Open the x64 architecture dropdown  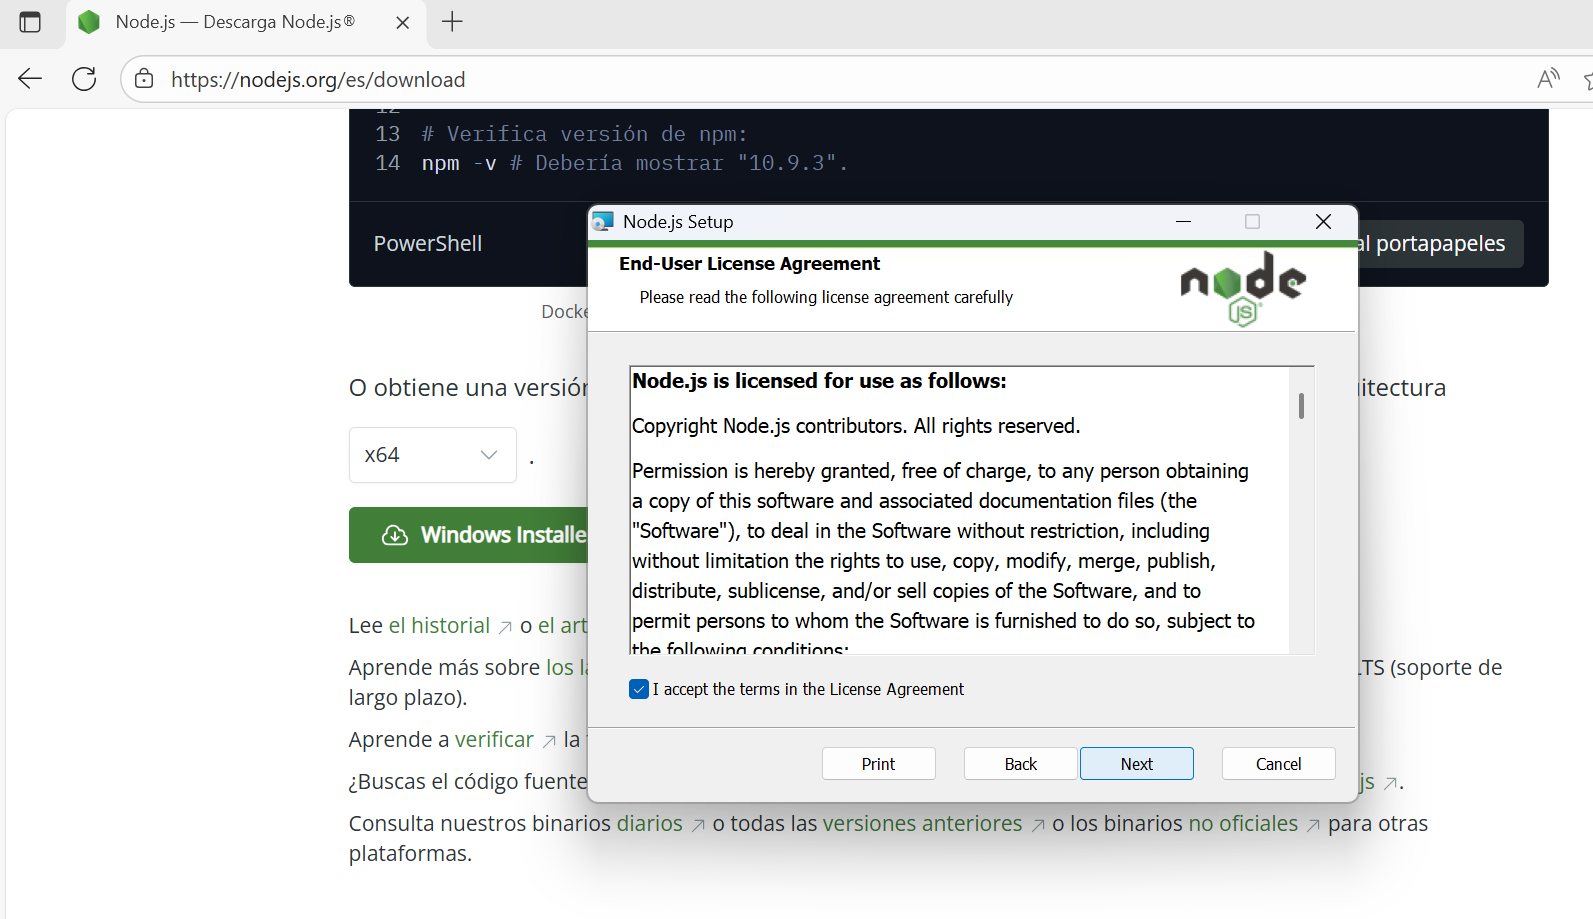pos(432,455)
